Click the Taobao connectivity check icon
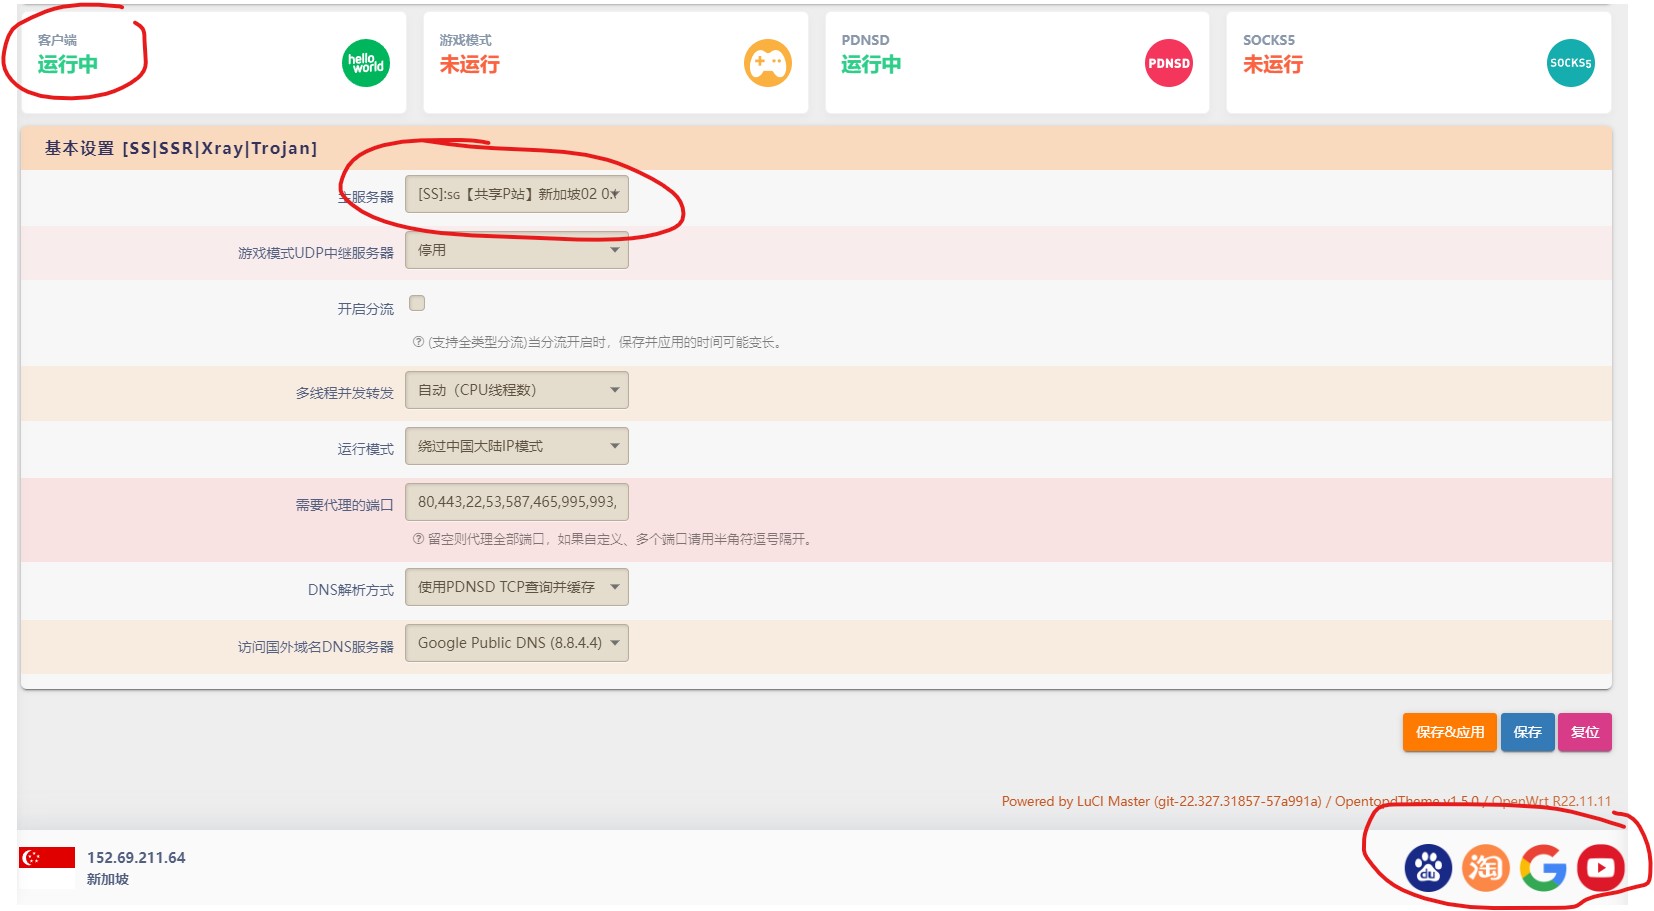 pyautogui.click(x=1486, y=868)
